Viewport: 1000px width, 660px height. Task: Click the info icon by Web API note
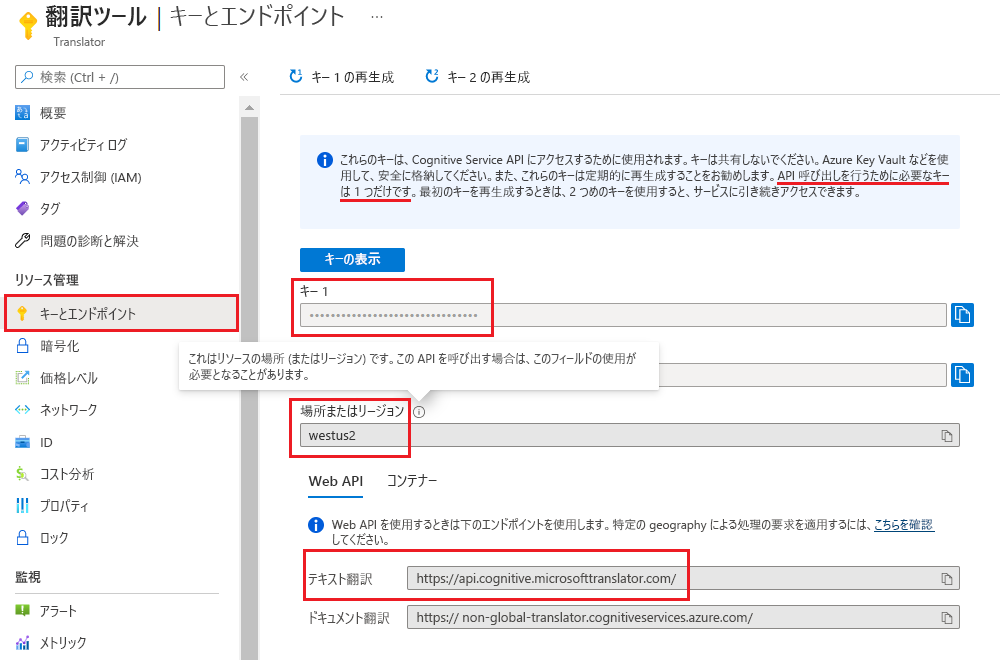316,525
